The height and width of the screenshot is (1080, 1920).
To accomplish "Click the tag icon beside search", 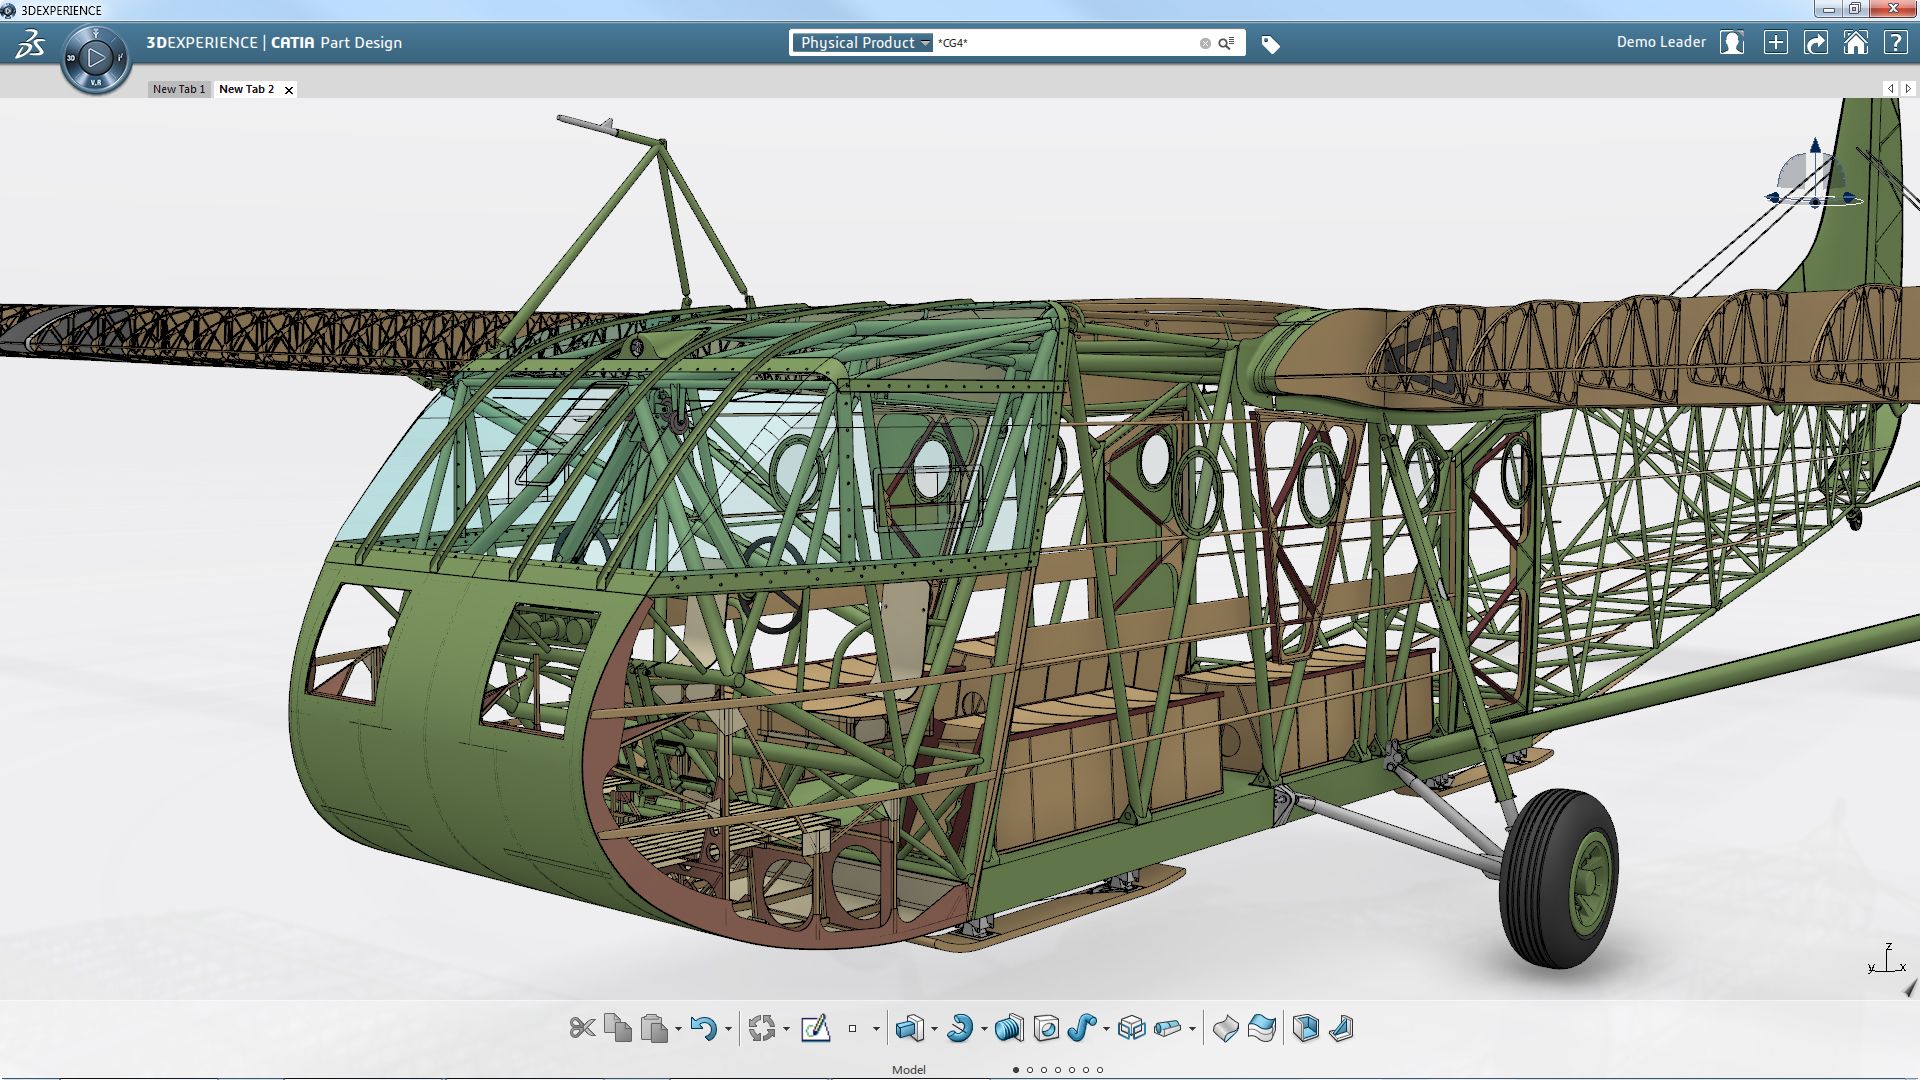I will pos(1270,44).
